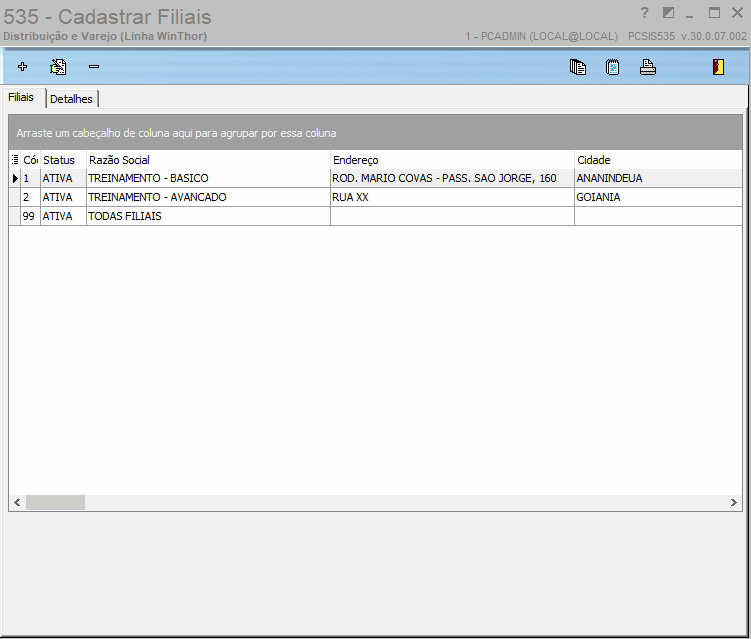Screen dimensions: 751x639
Task: Open the grid column chooser icon
Action: [15, 160]
